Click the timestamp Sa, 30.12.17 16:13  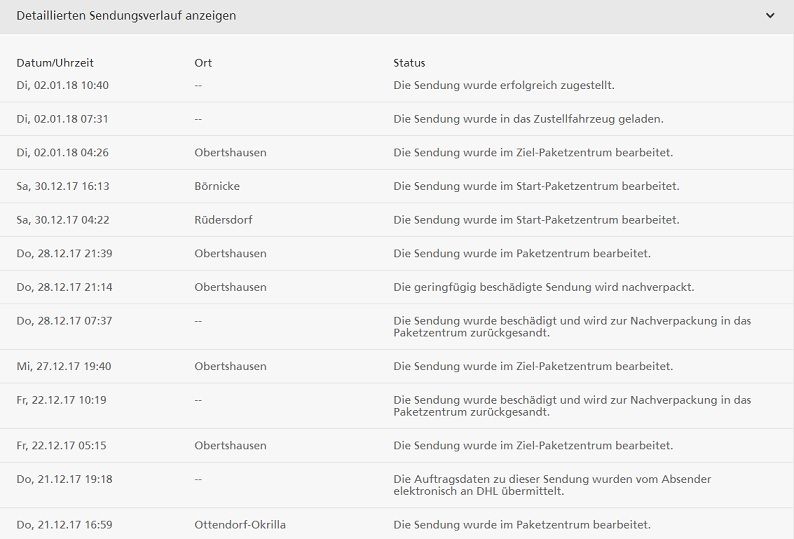pos(63,186)
